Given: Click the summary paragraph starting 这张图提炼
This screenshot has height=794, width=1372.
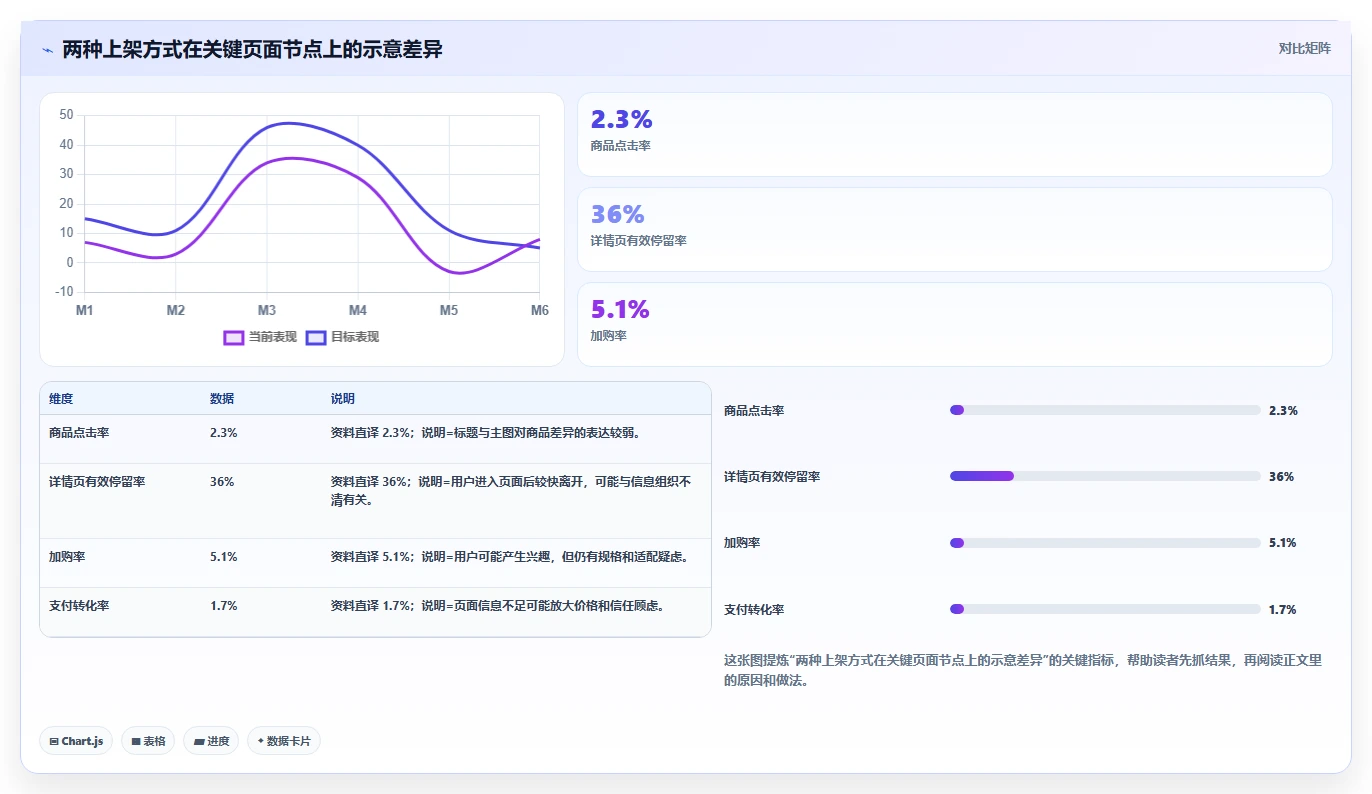Looking at the screenshot, I should 1023,670.
